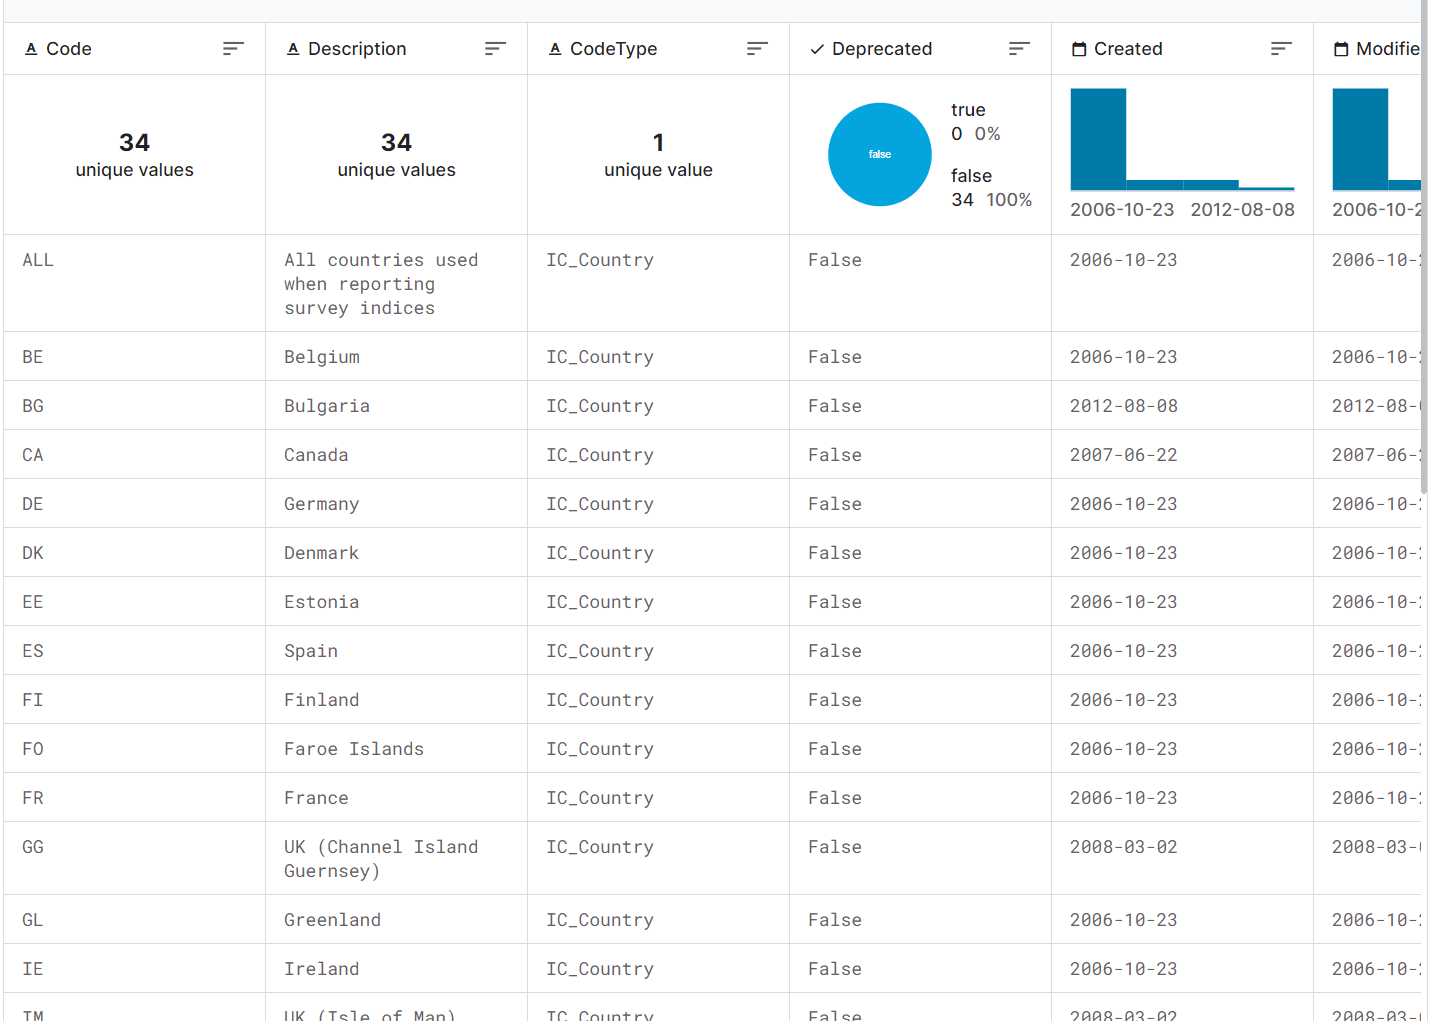
Task: Select the FI code cell
Action: 135,700
